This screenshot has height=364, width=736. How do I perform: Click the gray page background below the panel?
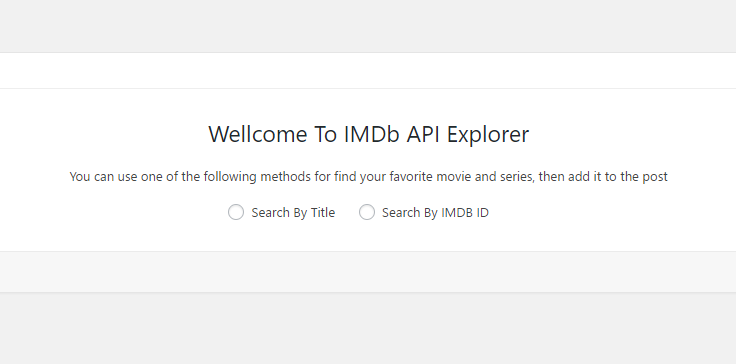368,329
